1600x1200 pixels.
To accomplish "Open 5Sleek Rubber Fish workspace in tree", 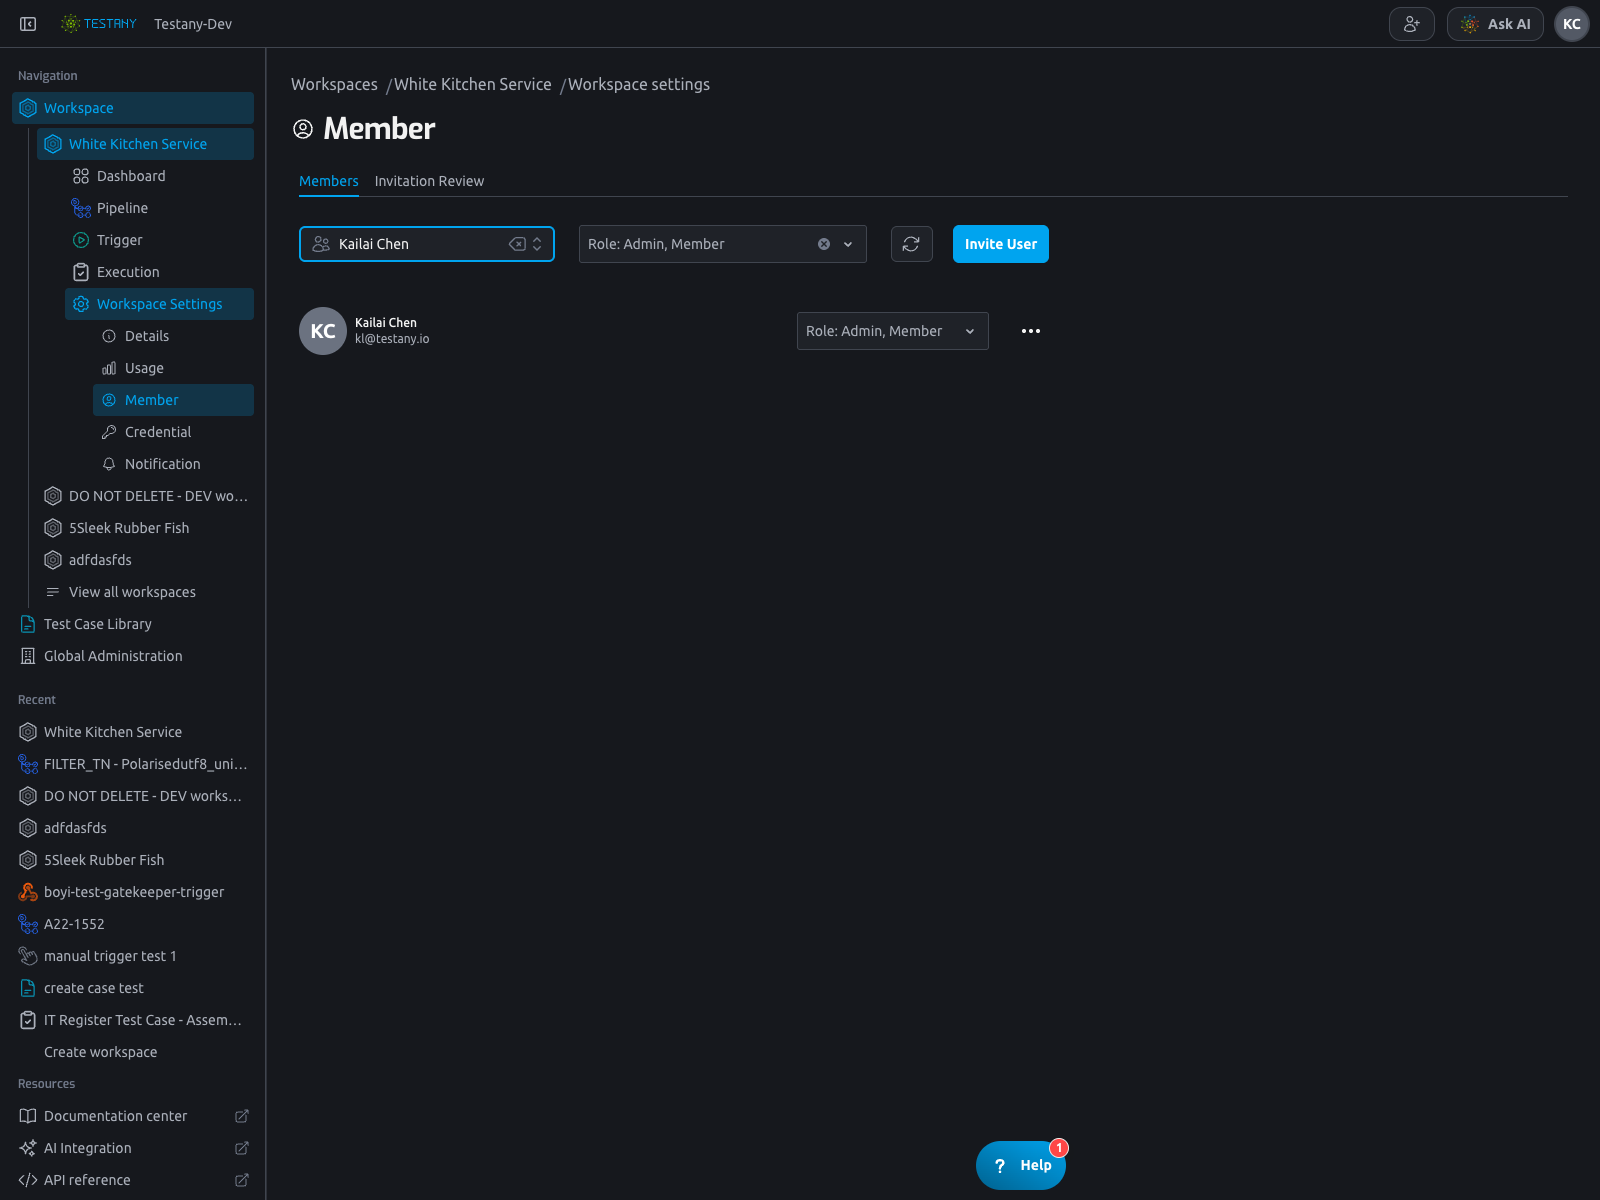I will (145, 528).
